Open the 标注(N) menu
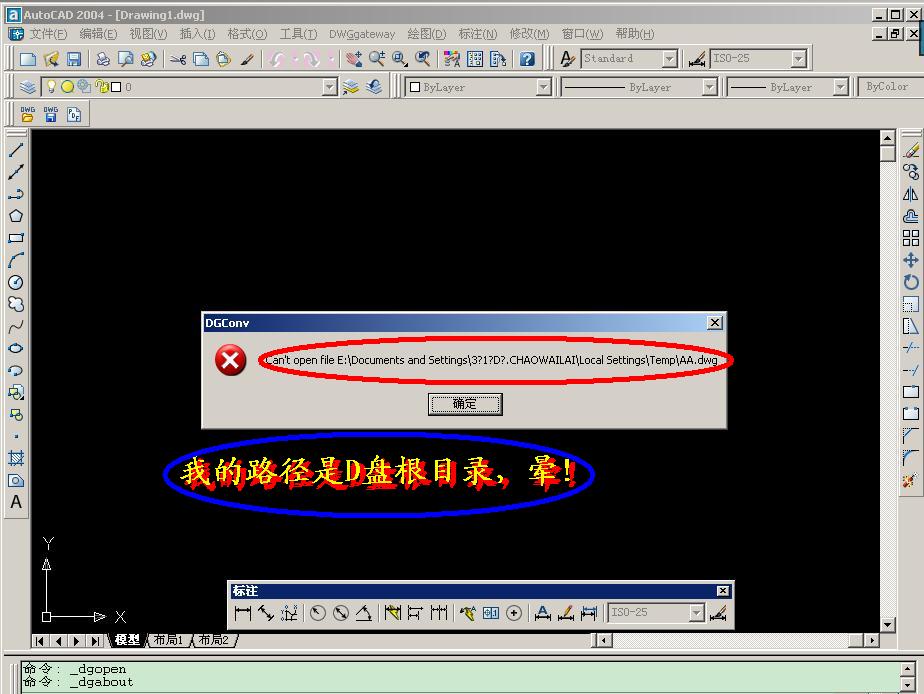Screen dimensions: 924x694 (x=477, y=34)
